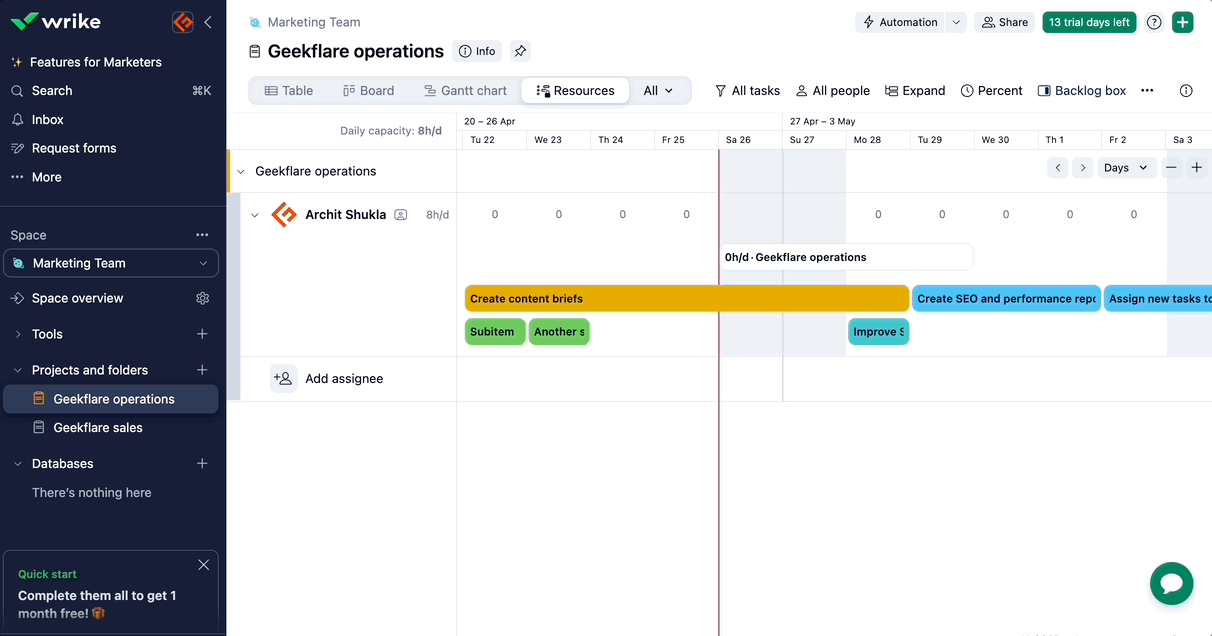This screenshot has width=1212, height=636.
Task: Select the Resources tab
Action: (575, 91)
